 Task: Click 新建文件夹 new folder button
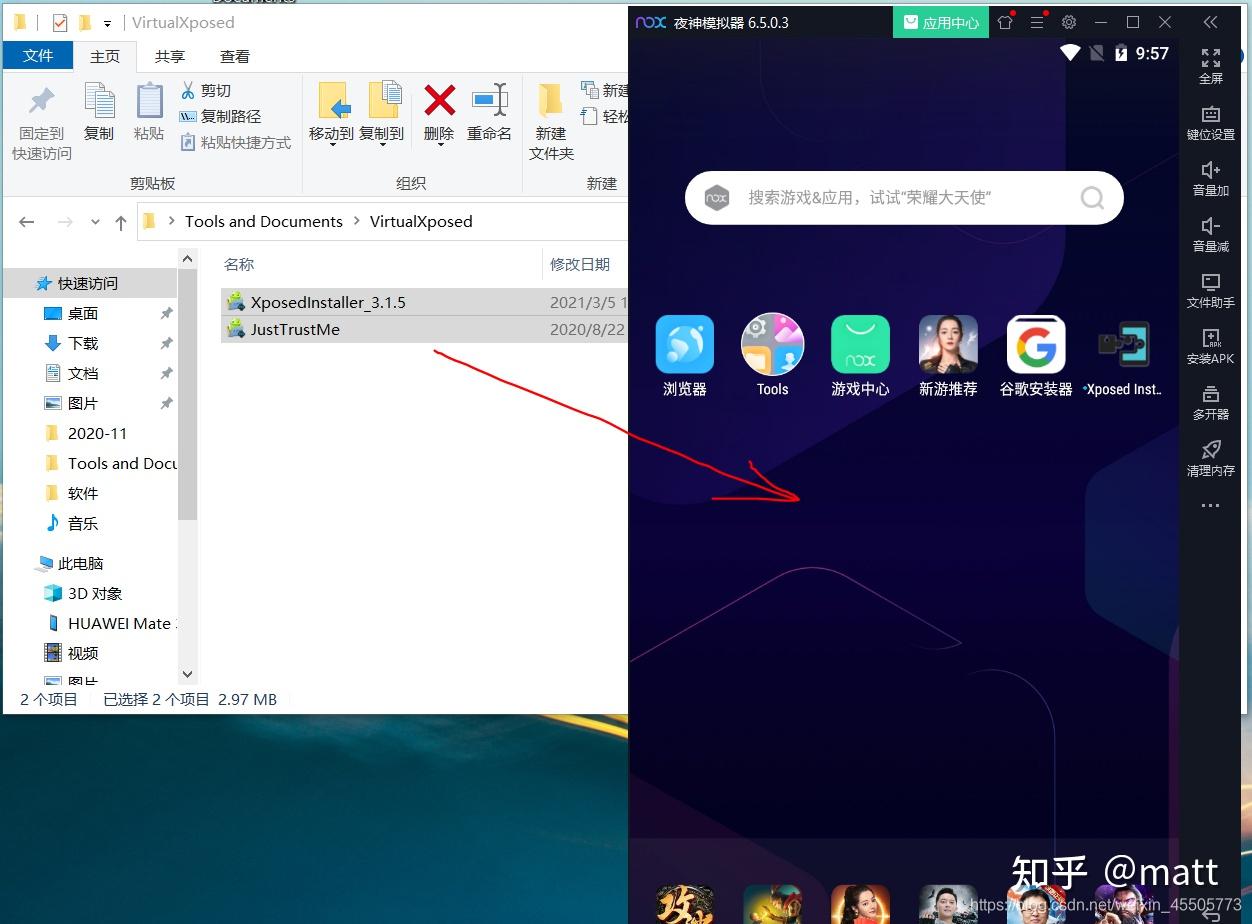click(551, 121)
